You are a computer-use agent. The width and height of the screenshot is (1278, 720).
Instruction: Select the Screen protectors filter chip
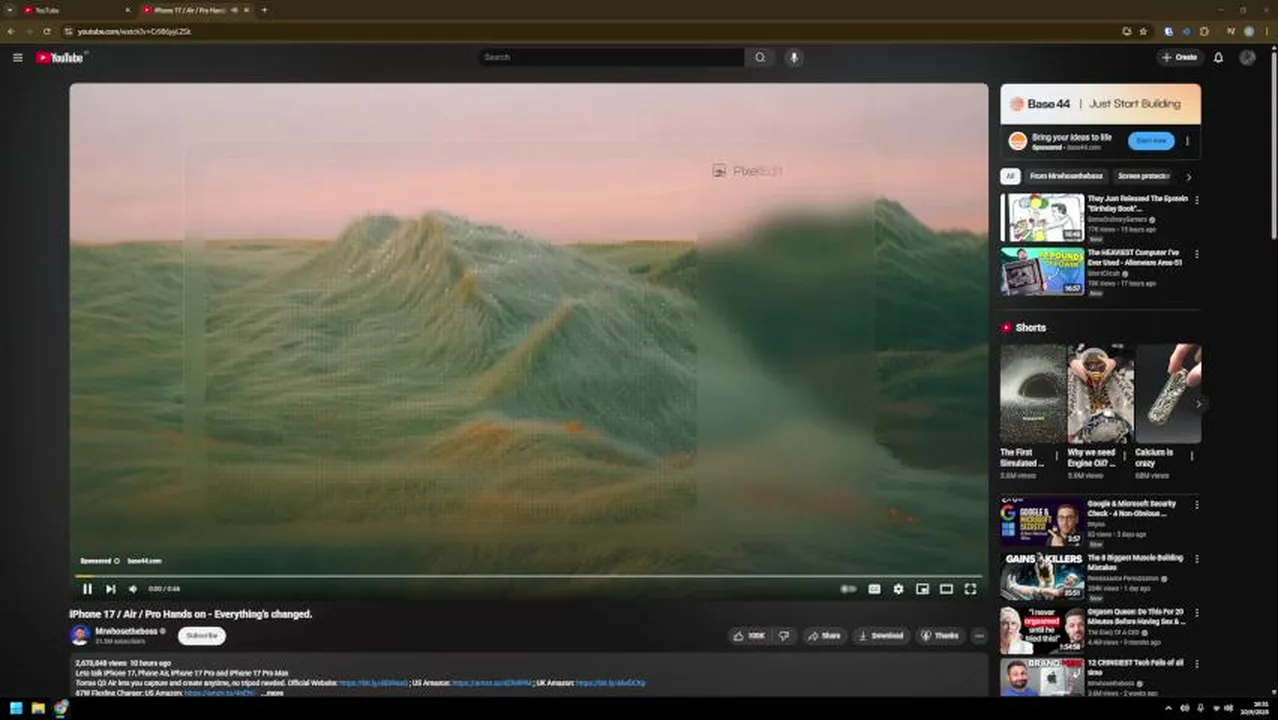[x=1144, y=176]
